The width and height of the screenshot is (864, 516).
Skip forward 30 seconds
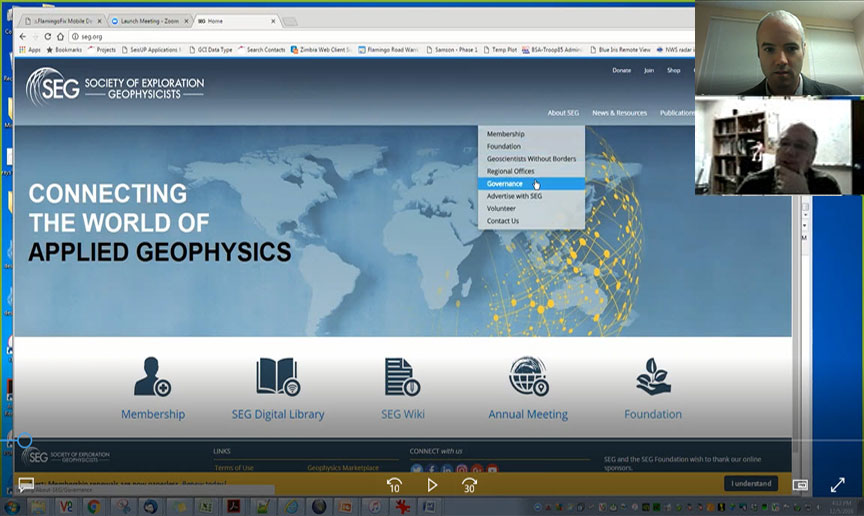point(469,485)
